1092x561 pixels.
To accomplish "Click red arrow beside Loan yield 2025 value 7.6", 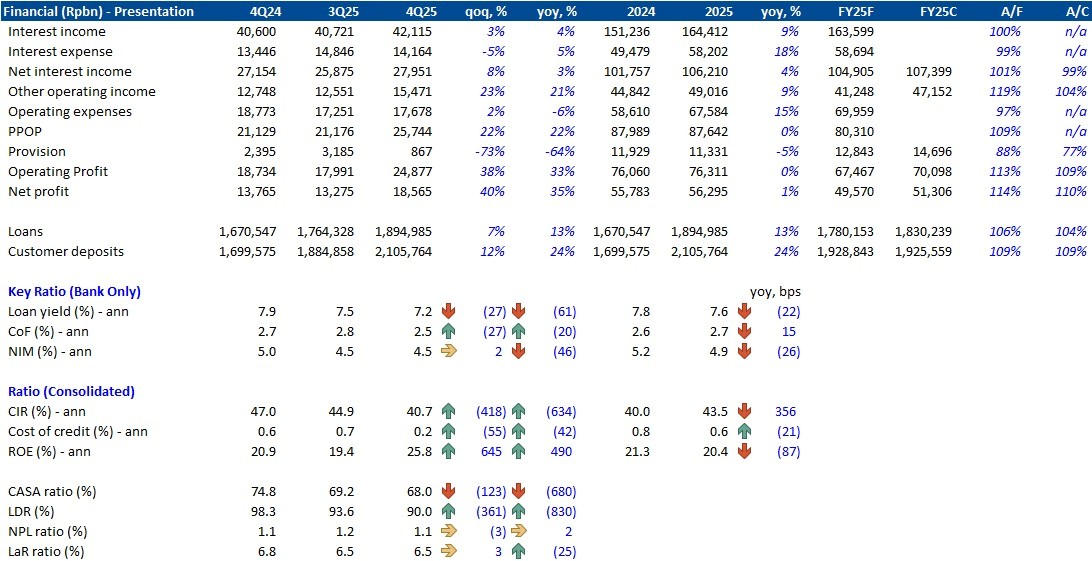I will pos(744,311).
